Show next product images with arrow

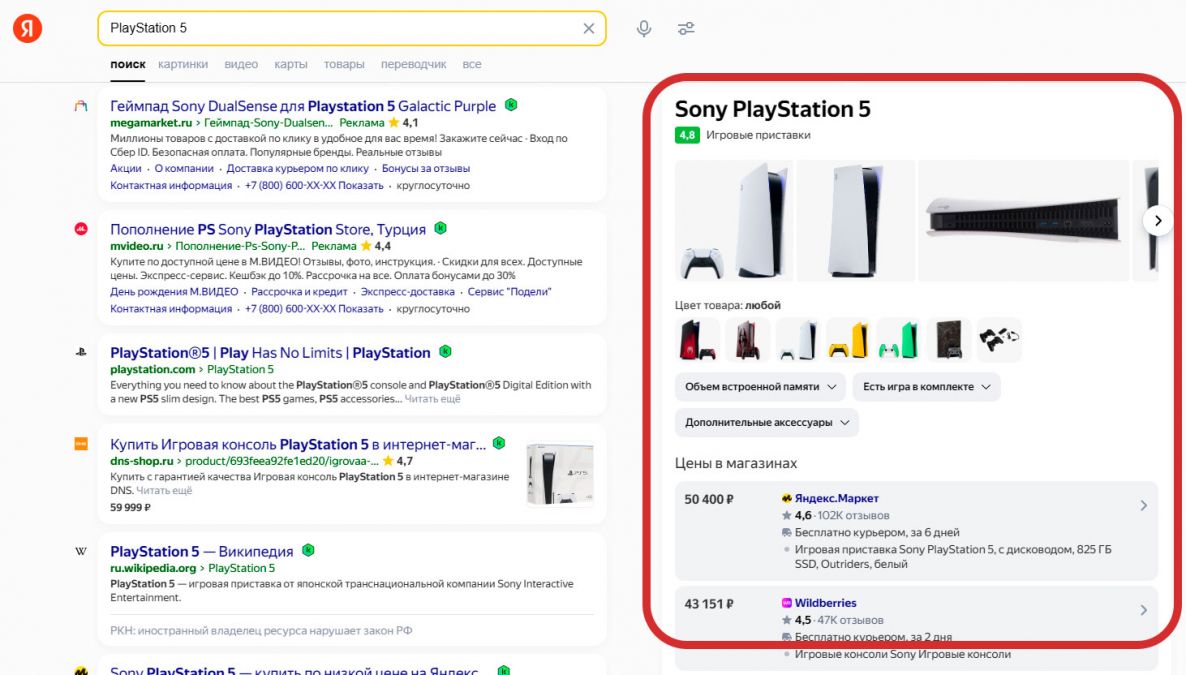[x=1158, y=220]
